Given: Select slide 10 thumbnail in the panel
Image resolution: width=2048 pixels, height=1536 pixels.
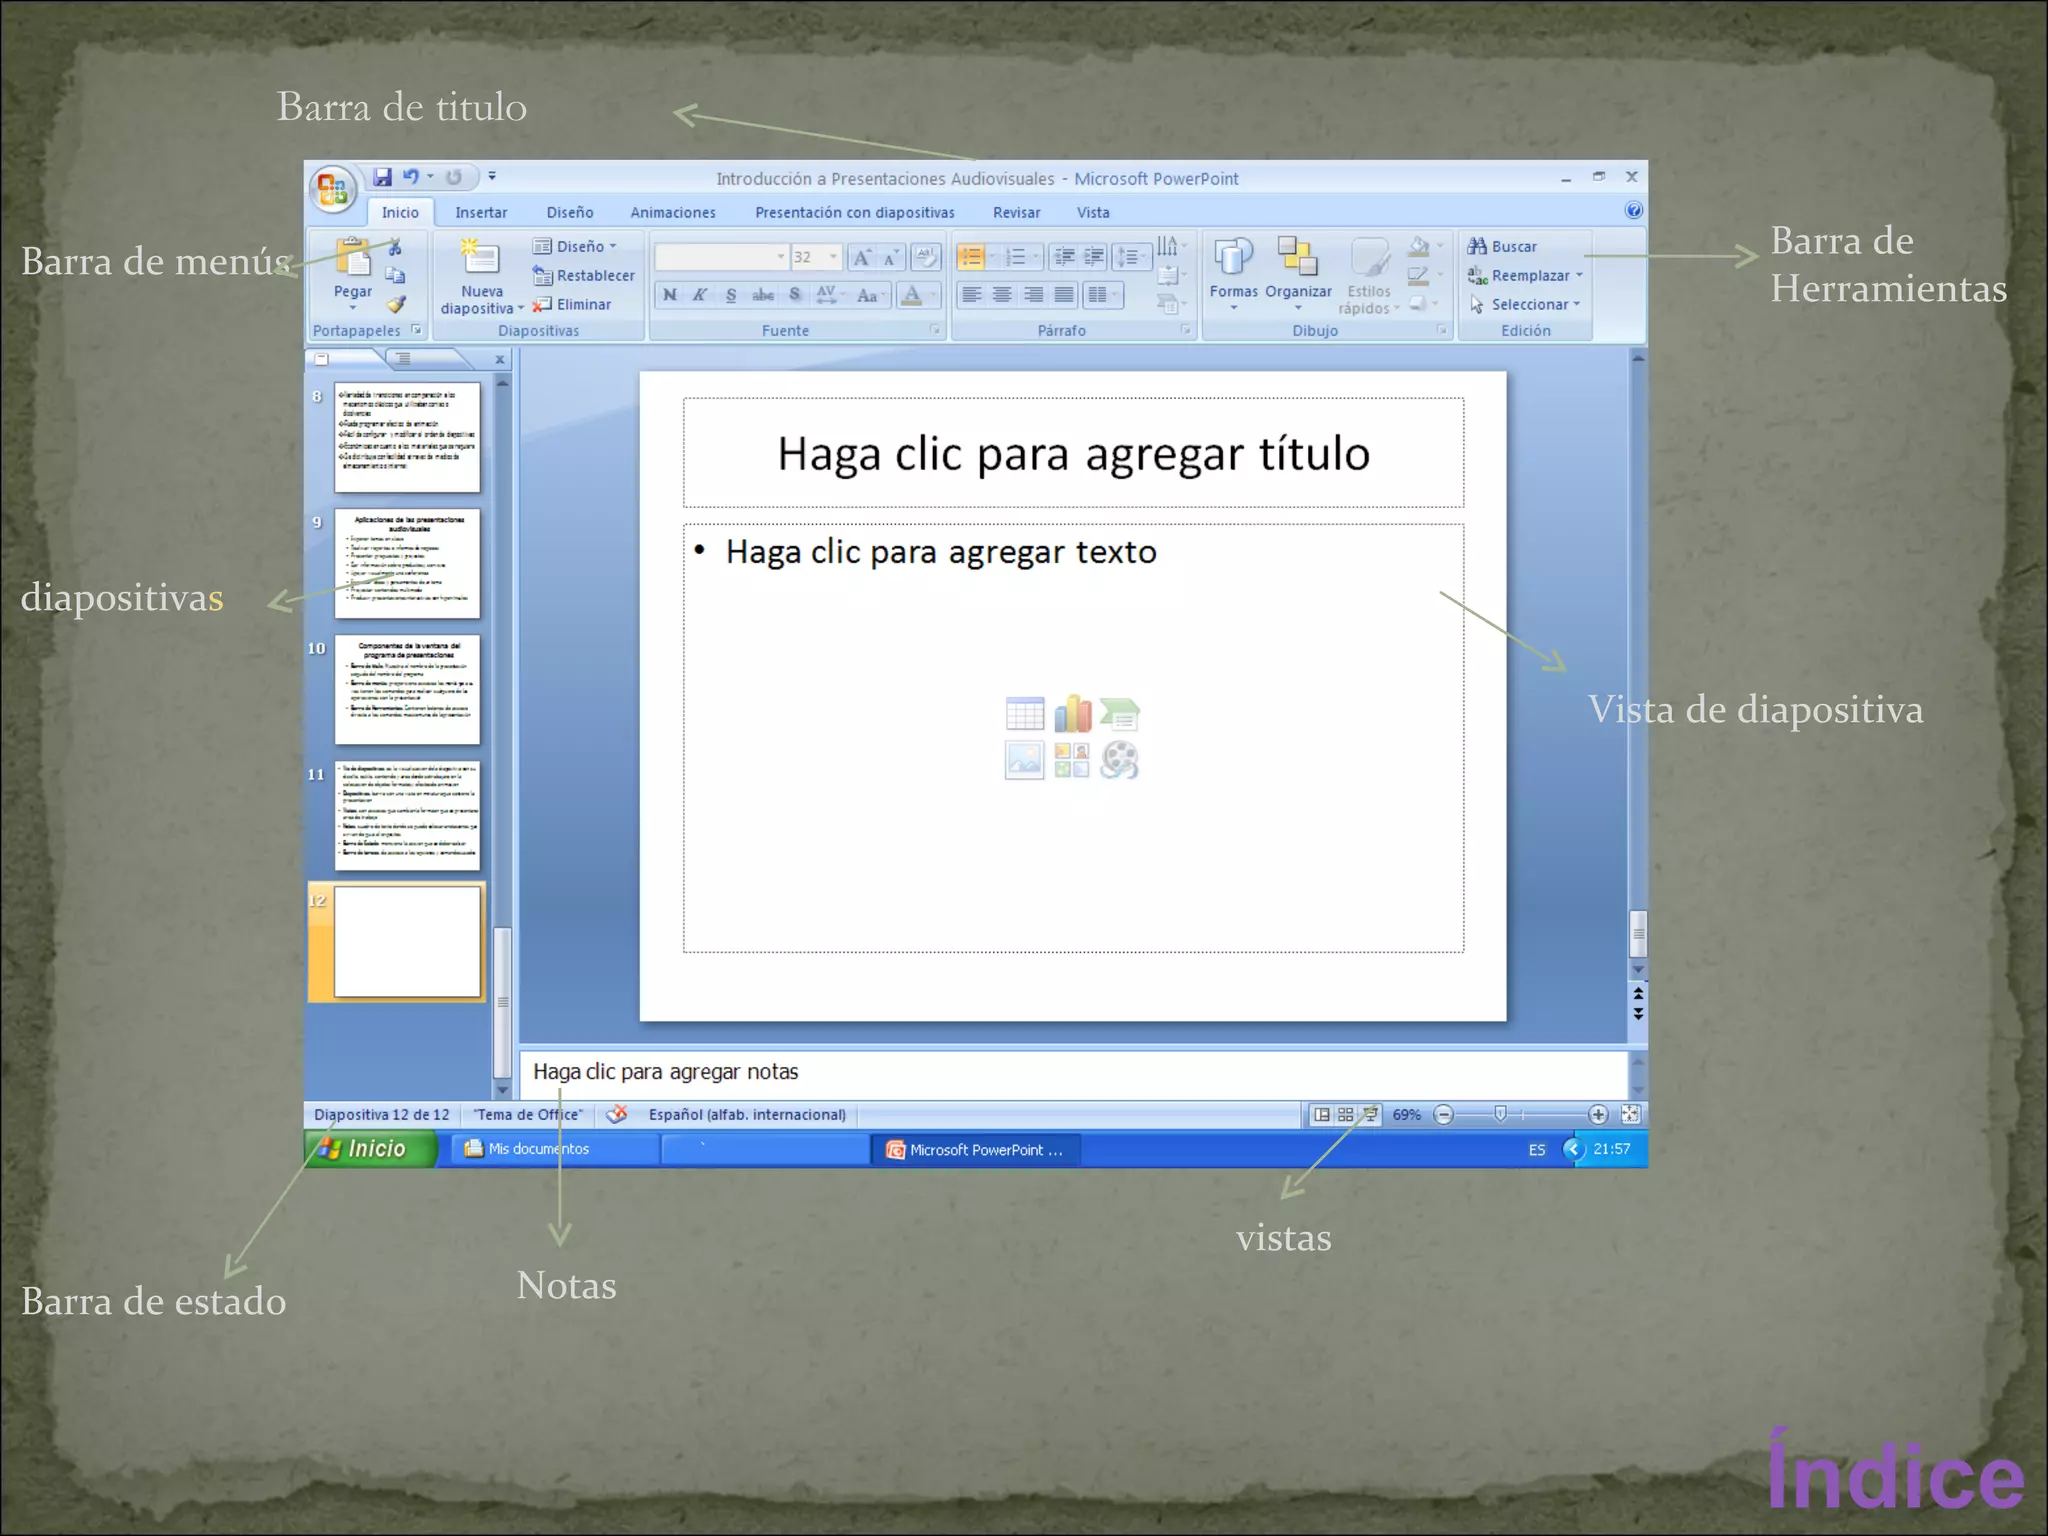Looking at the screenshot, I should 407,689.
